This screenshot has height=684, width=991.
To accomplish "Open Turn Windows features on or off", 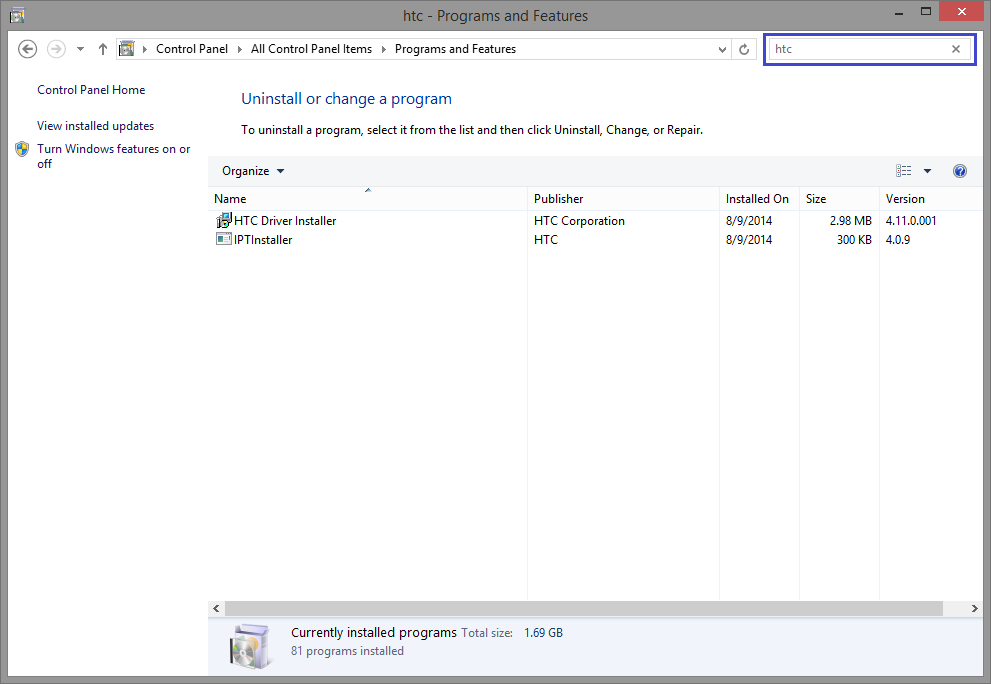I will point(114,156).
